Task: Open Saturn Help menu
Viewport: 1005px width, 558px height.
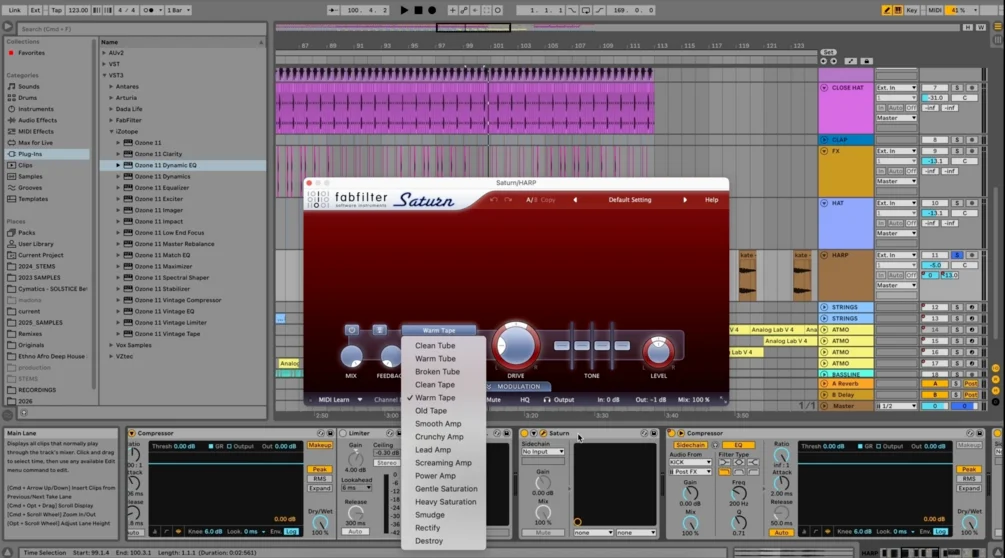Action: [x=711, y=200]
